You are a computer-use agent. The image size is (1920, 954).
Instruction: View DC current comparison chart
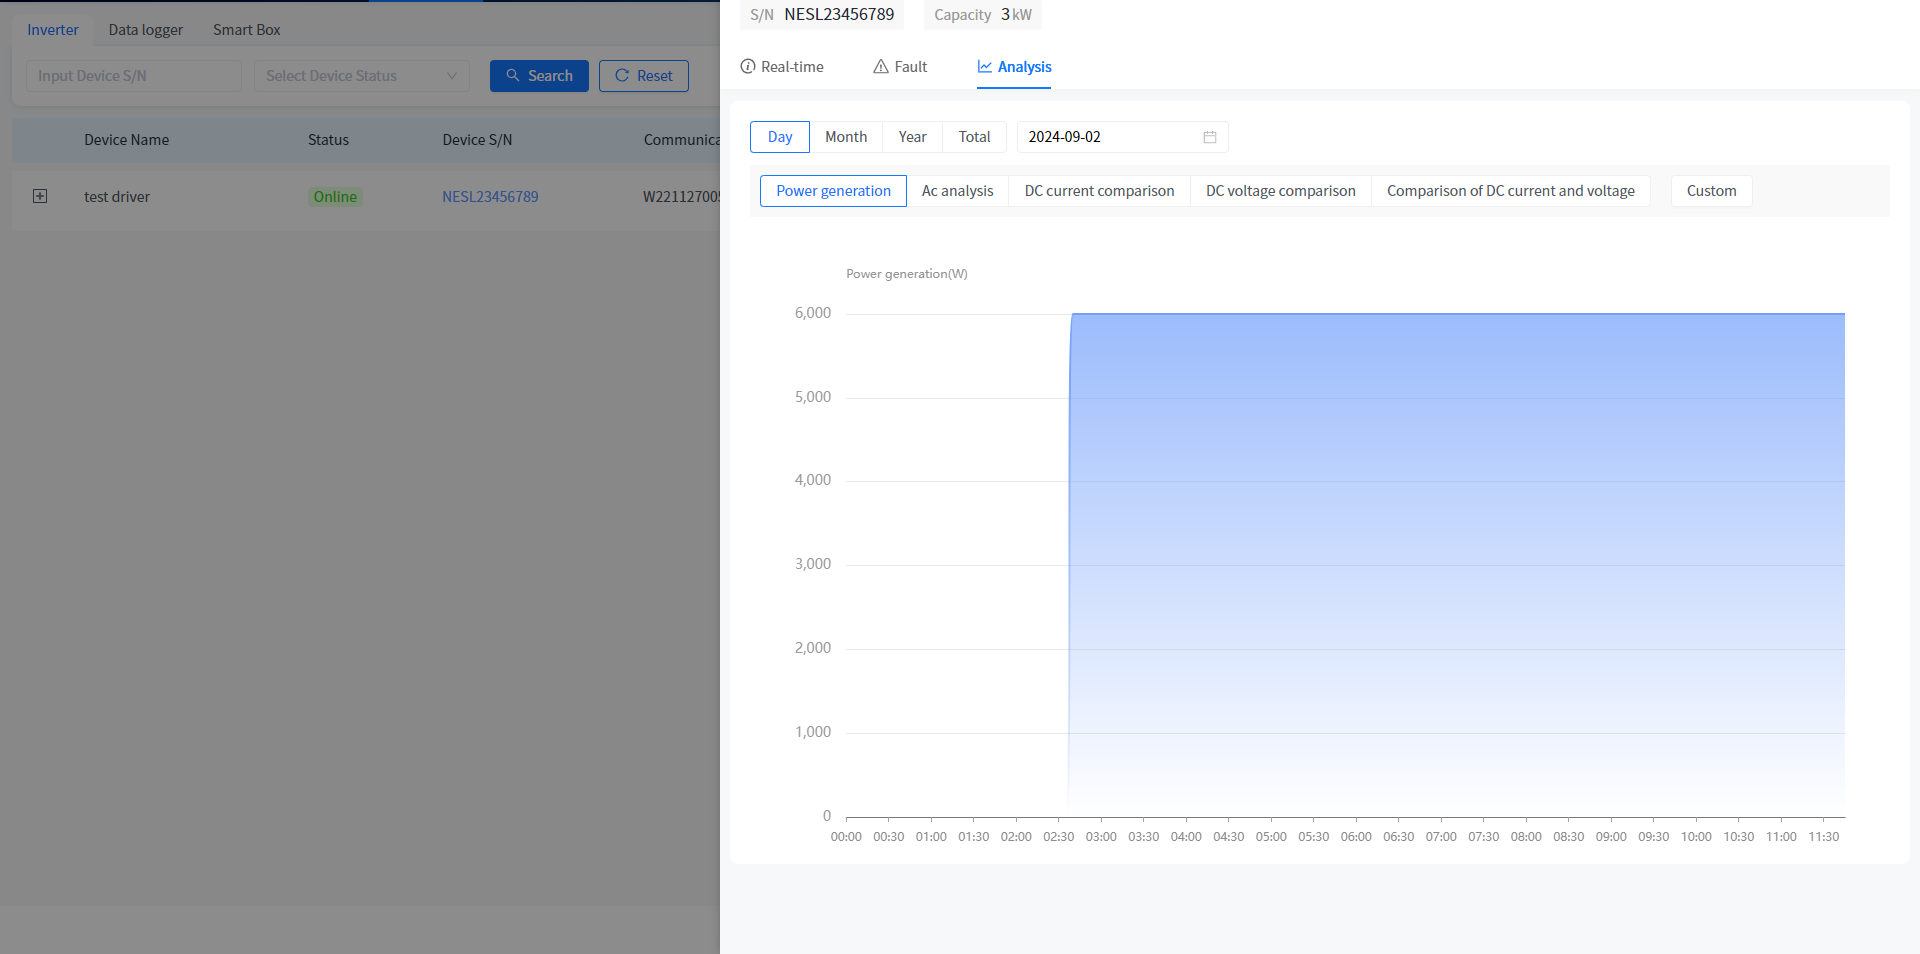click(x=1099, y=191)
